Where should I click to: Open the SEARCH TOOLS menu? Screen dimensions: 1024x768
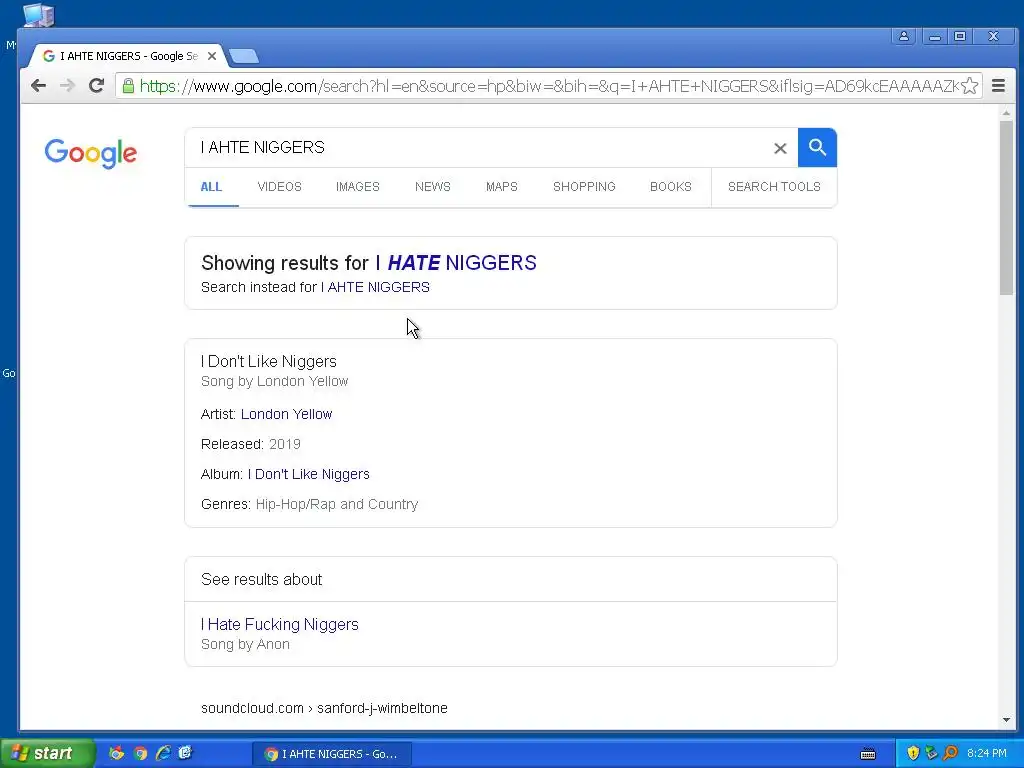(x=774, y=187)
